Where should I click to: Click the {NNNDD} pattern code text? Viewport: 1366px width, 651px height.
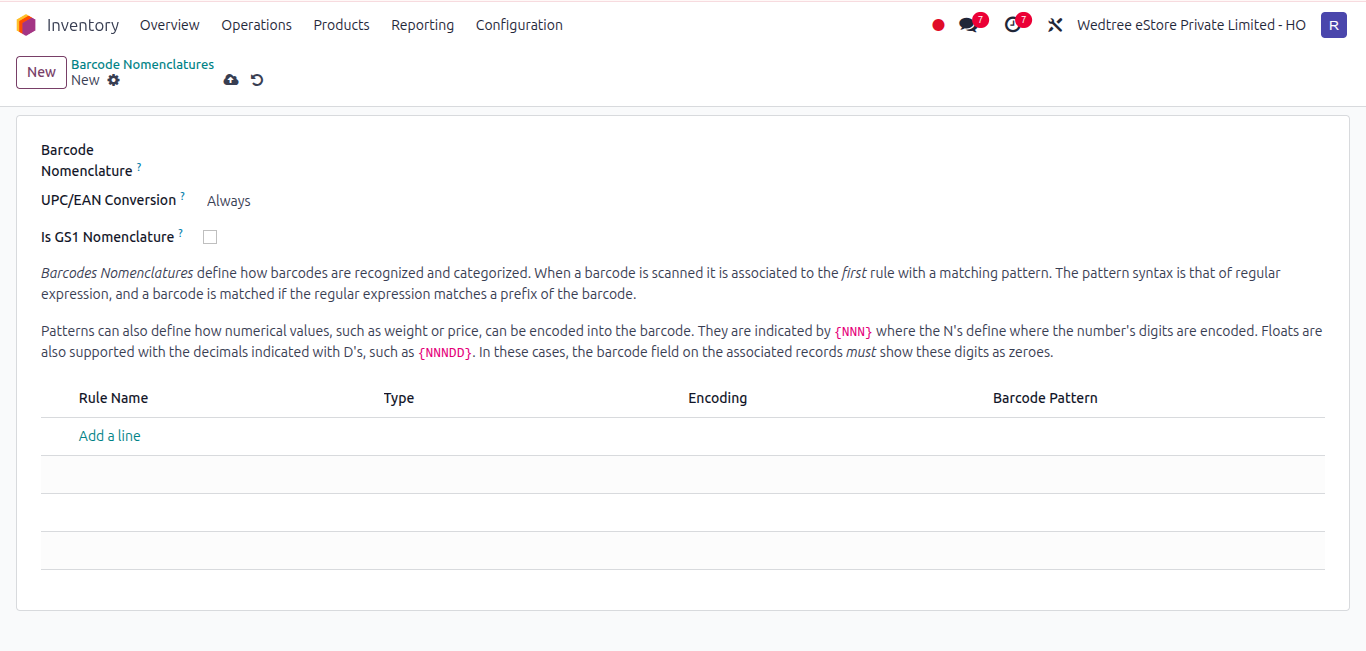(445, 353)
